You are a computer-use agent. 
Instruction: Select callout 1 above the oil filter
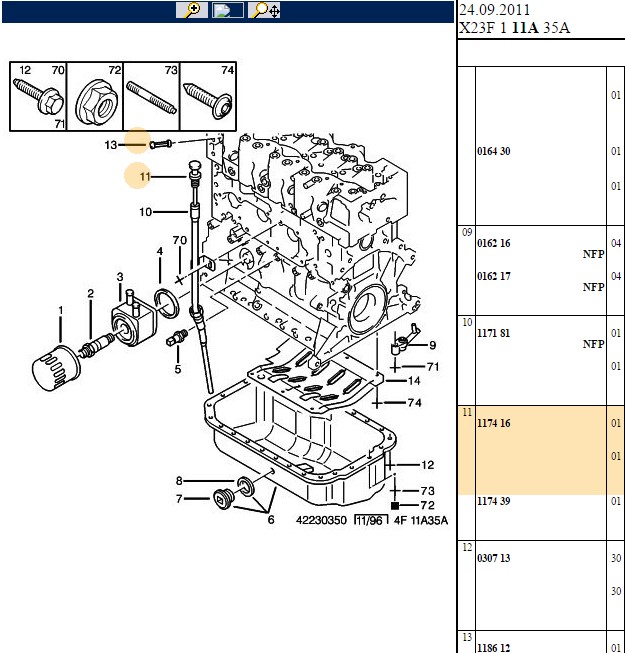point(61,310)
